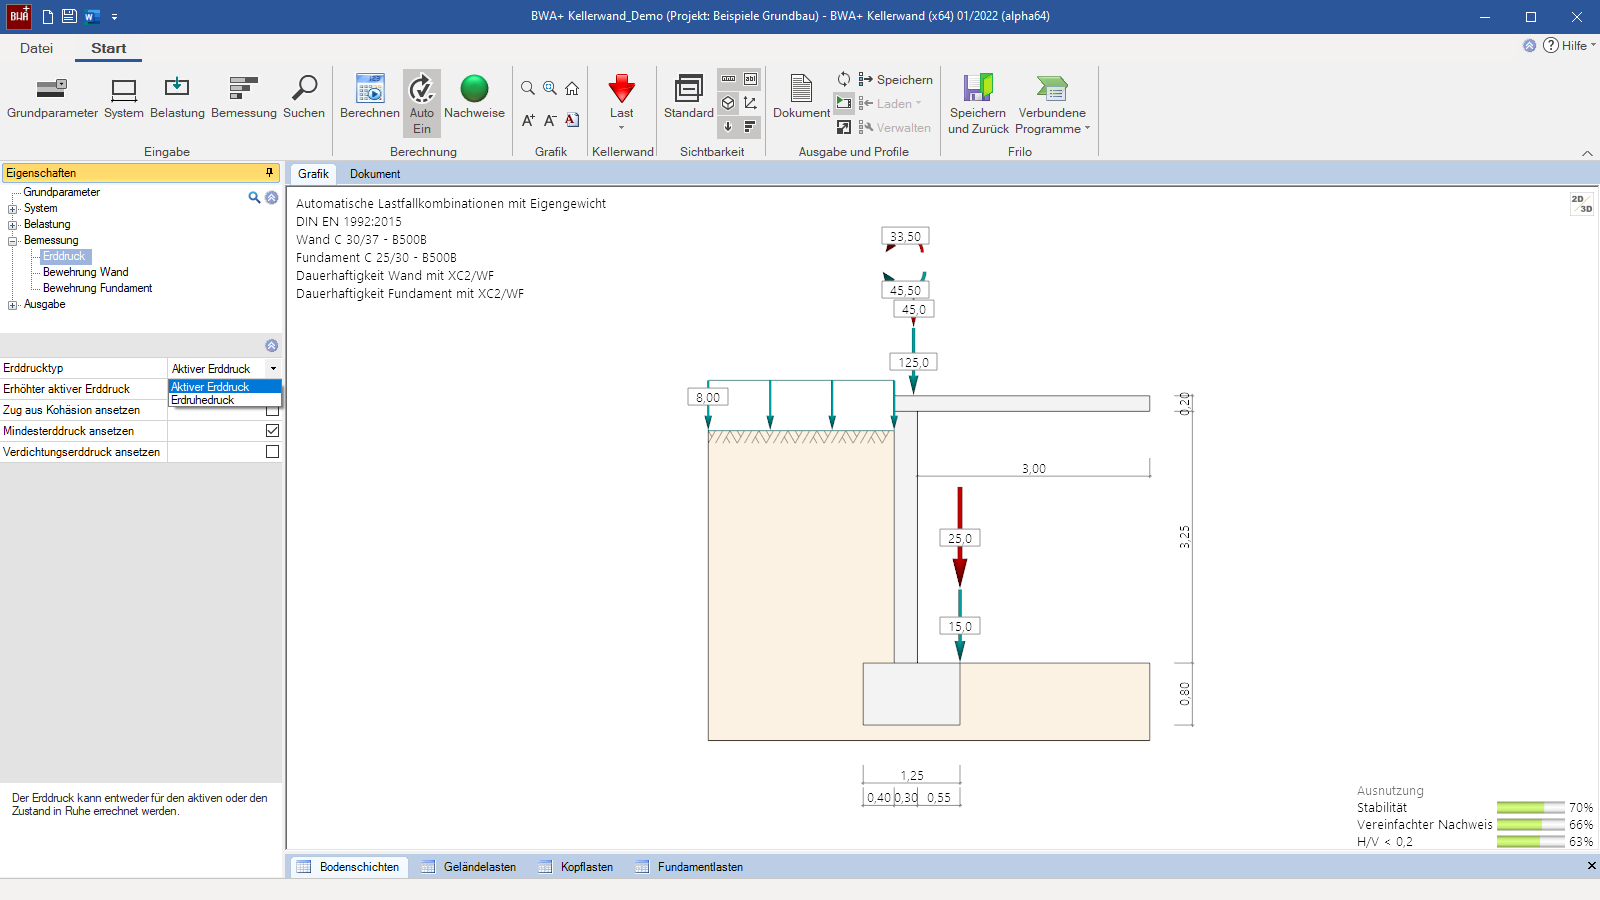This screenshot has height=900, width=1600.
Task: Decrease graphic font size A-
Action: click(550, 120)
